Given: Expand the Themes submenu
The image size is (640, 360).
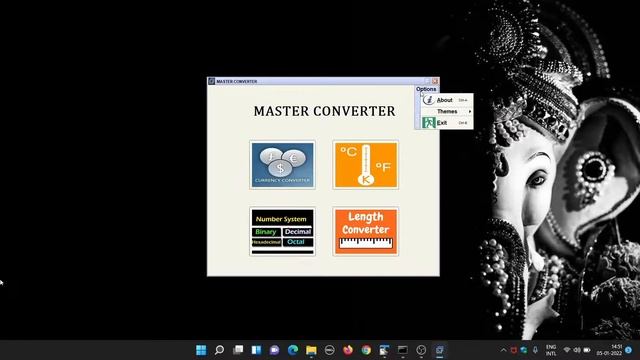Looking at the screenshot, I should pos(447,111).
